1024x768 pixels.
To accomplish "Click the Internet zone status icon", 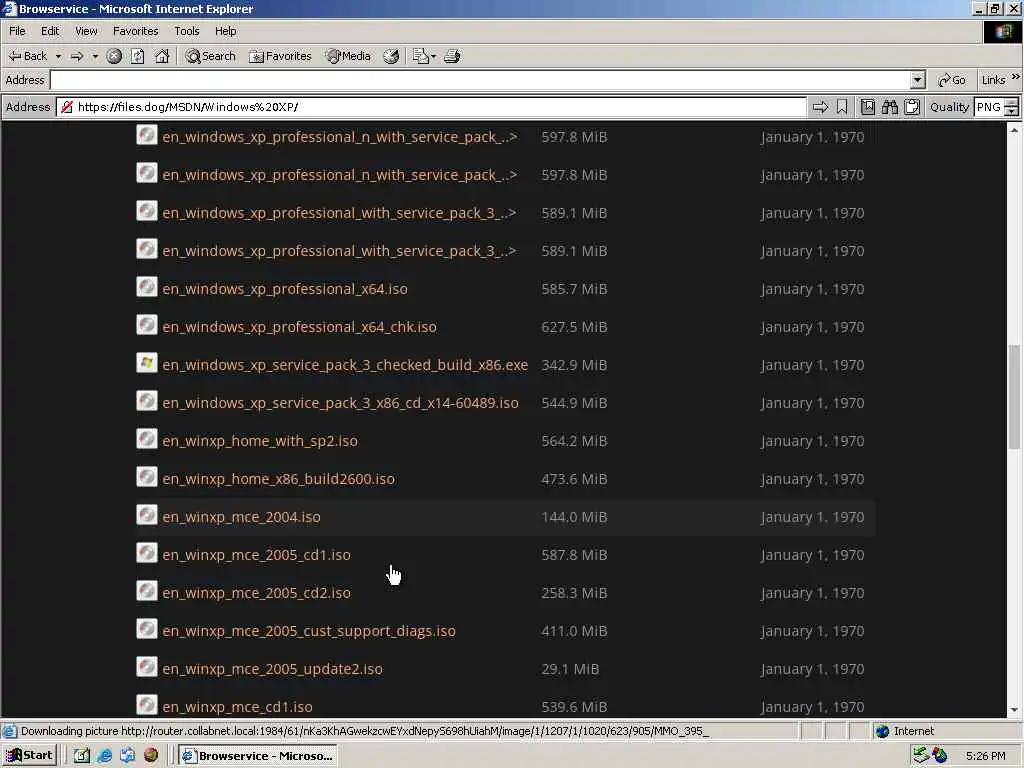I will tap(882, 731).
